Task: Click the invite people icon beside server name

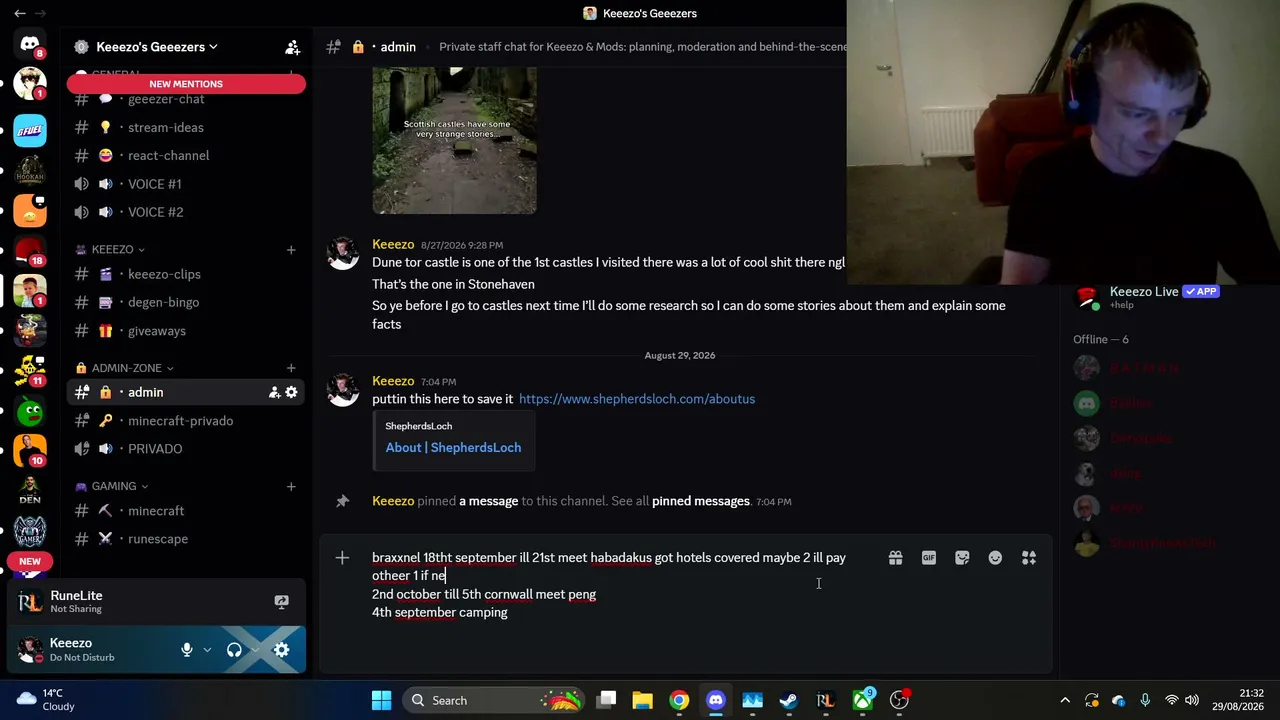Action: (x=292, y=47)
